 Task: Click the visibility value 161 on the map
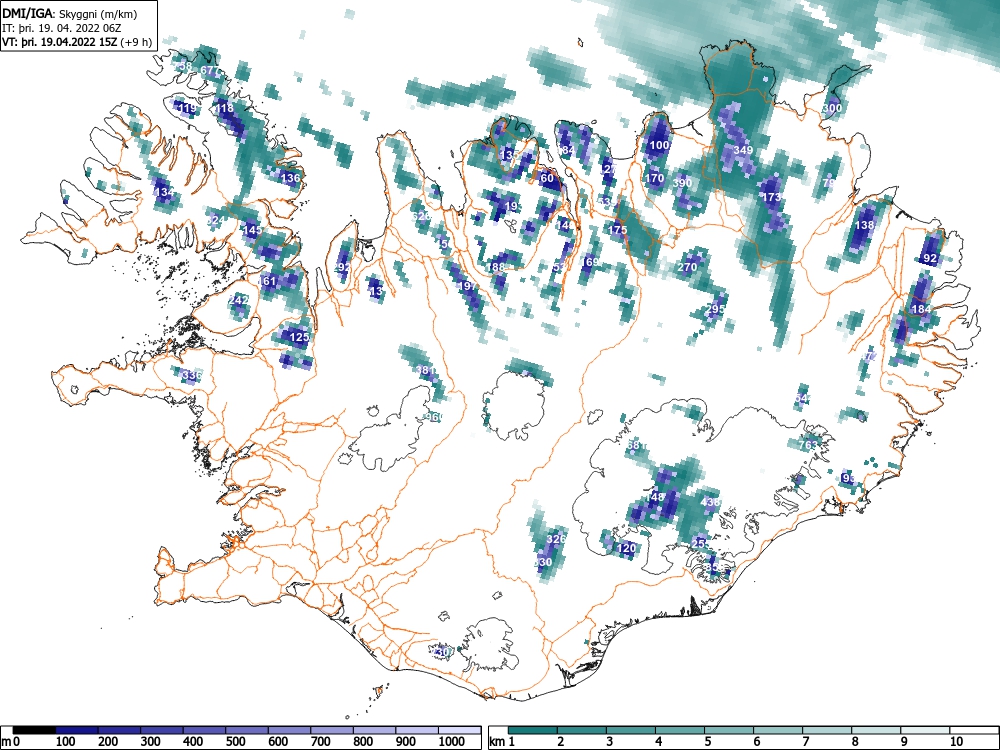click(x=267, y=281)
